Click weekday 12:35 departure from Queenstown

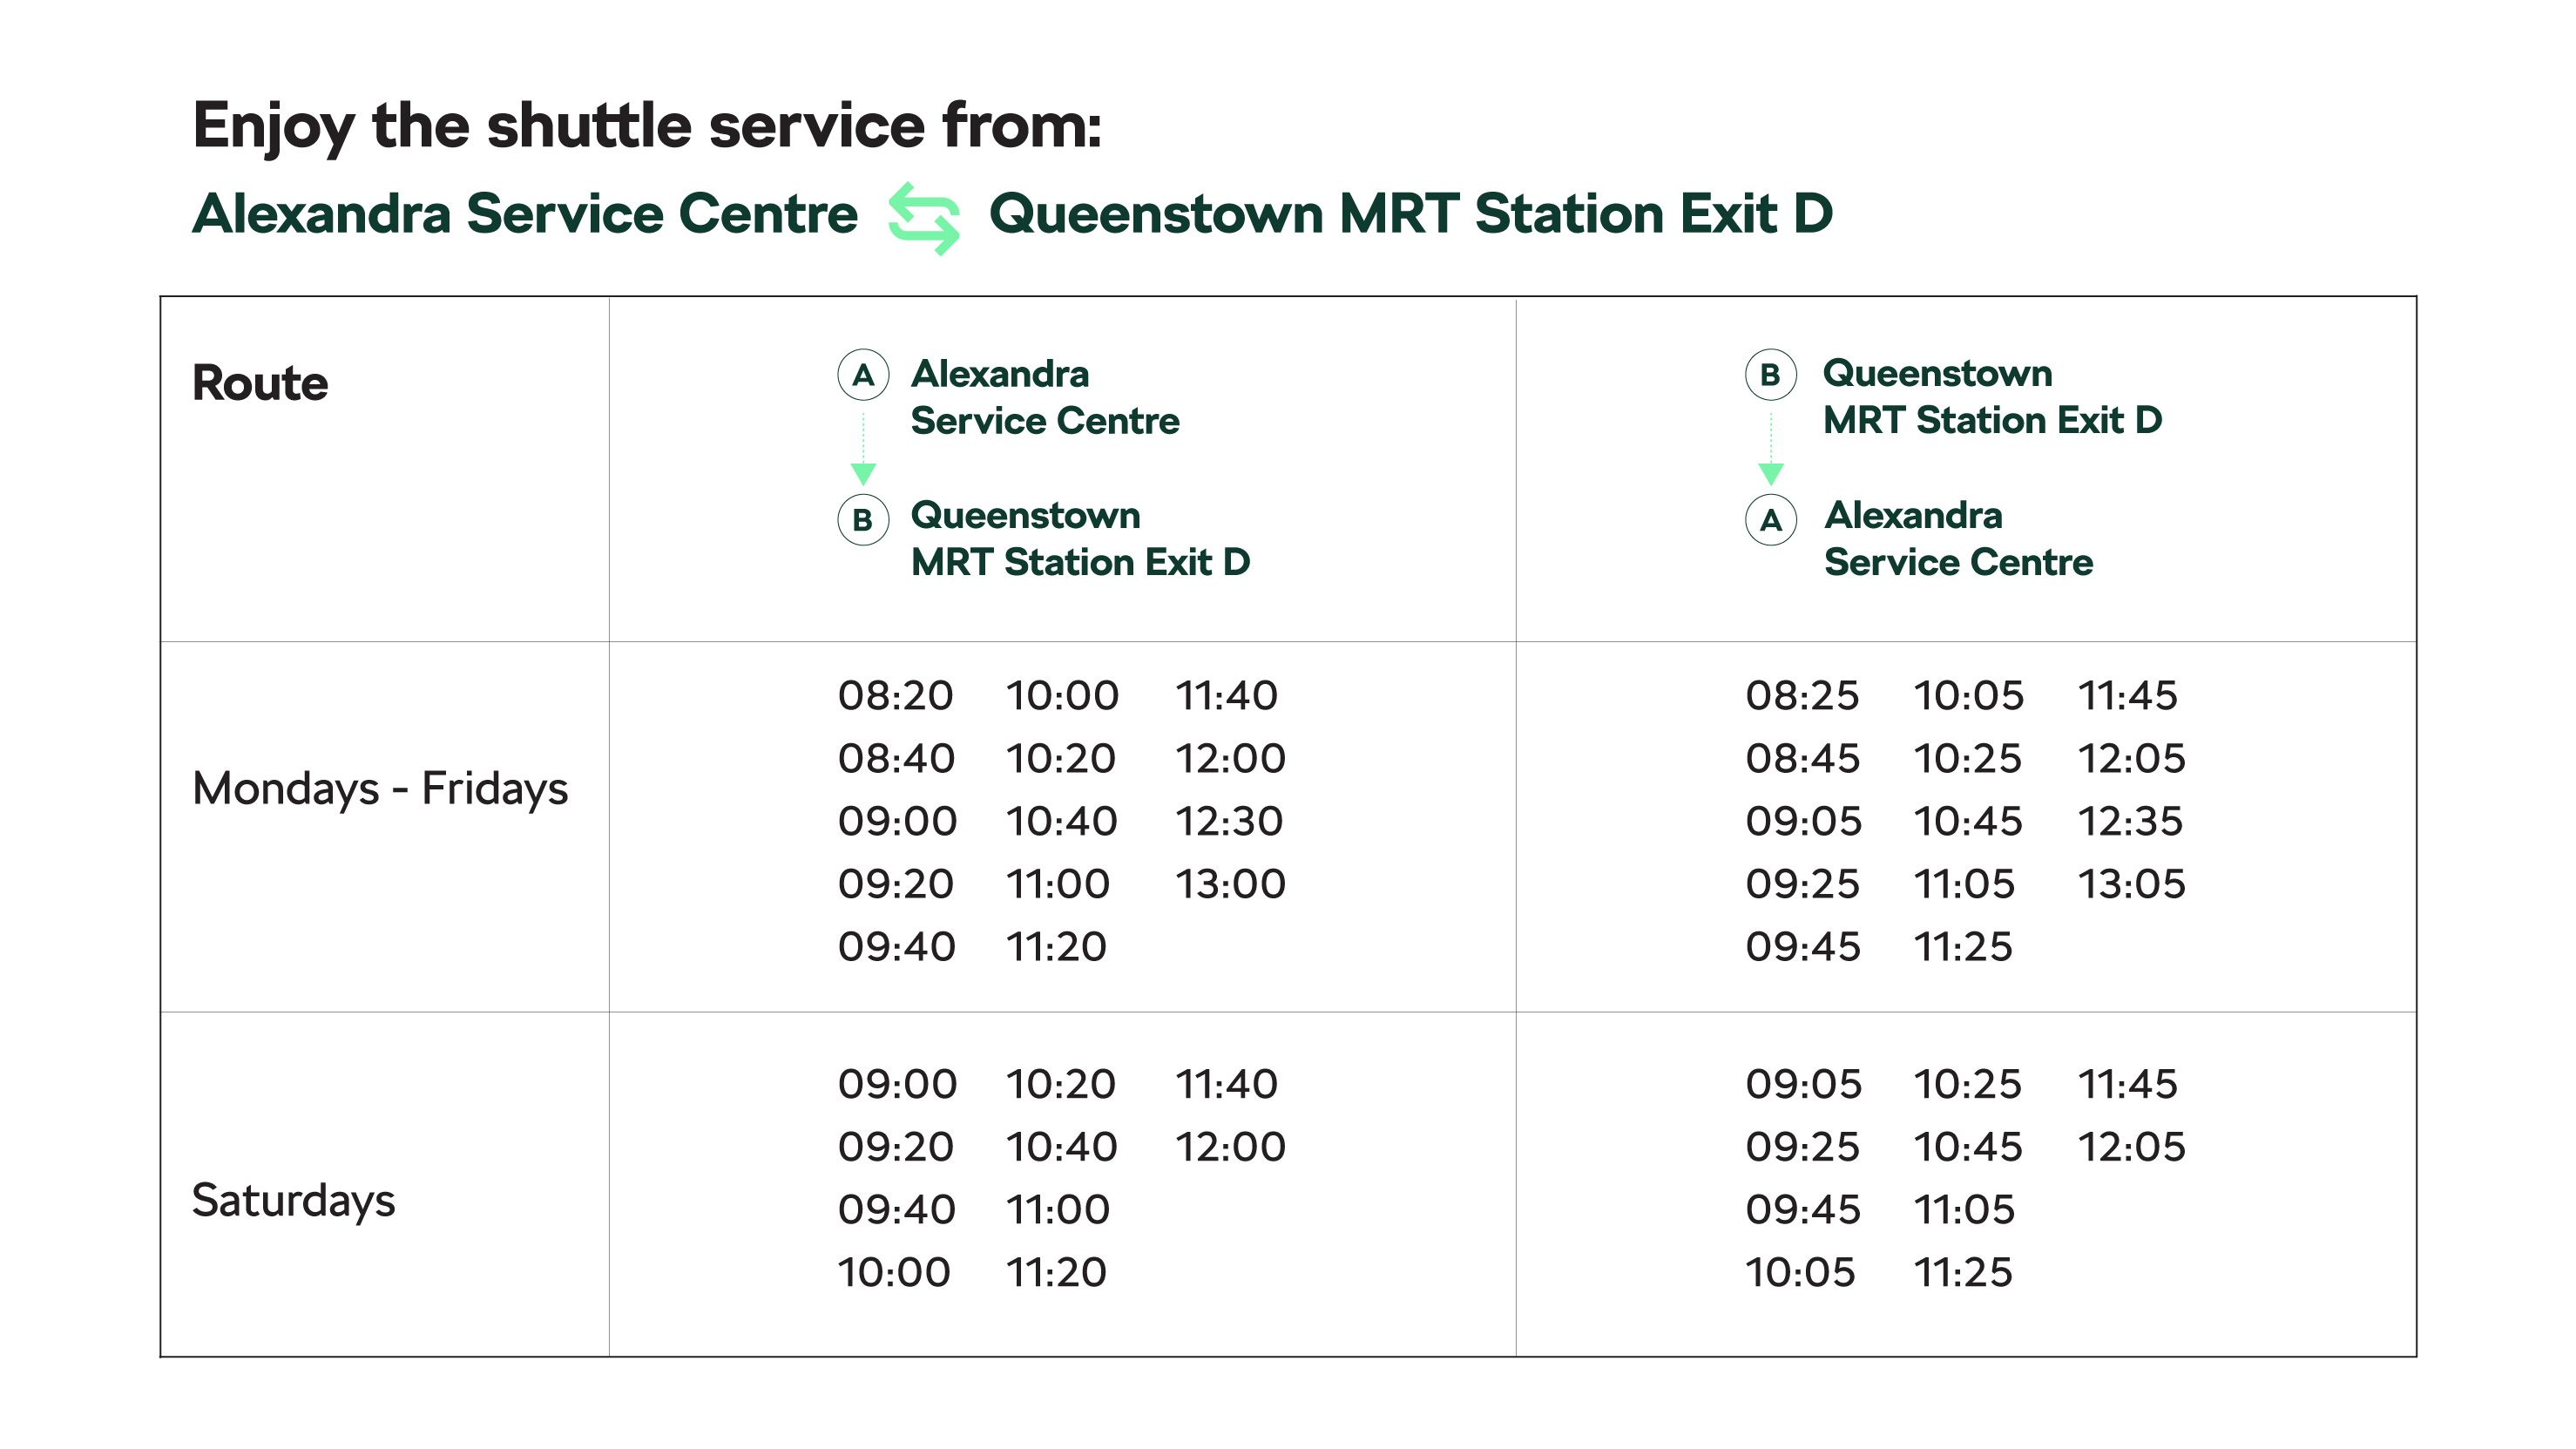2130,822
